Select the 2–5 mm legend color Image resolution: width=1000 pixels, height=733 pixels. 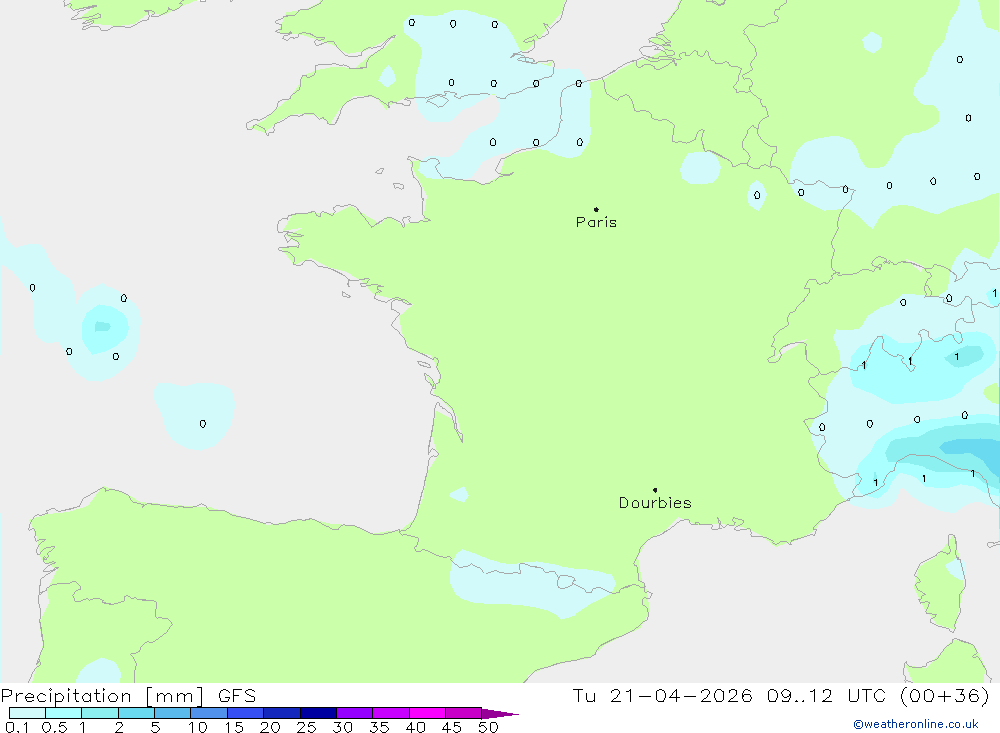tap(136, 713)
